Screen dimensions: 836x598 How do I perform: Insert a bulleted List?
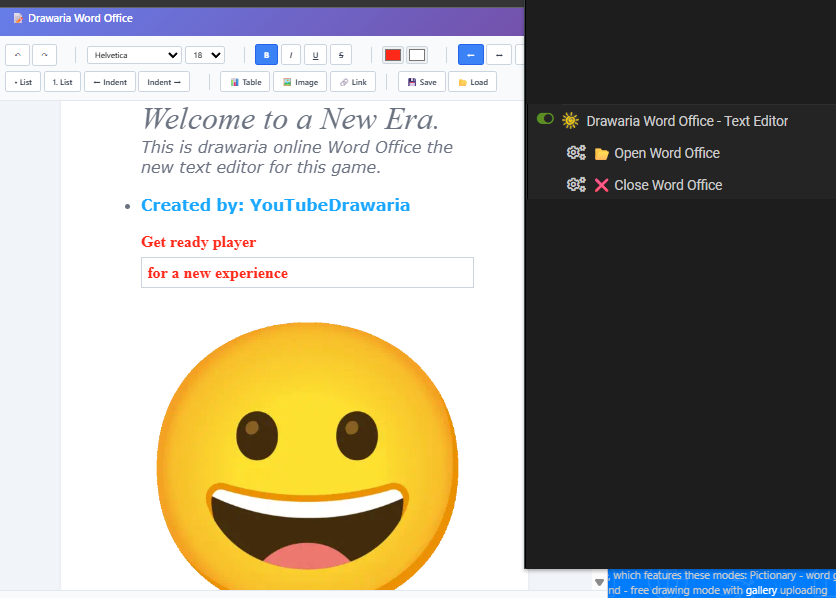(x=23, y=82)
